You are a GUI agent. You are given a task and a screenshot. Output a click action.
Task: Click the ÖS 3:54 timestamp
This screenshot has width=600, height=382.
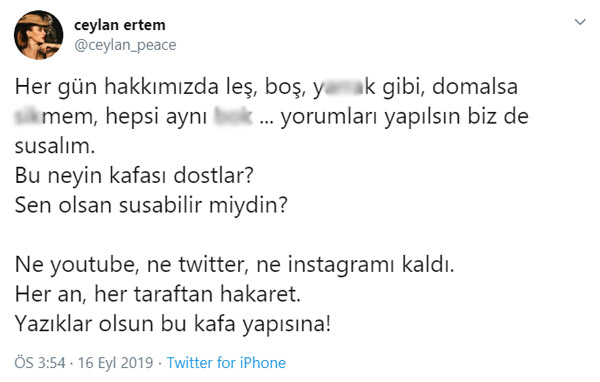(x=40, y=362)
